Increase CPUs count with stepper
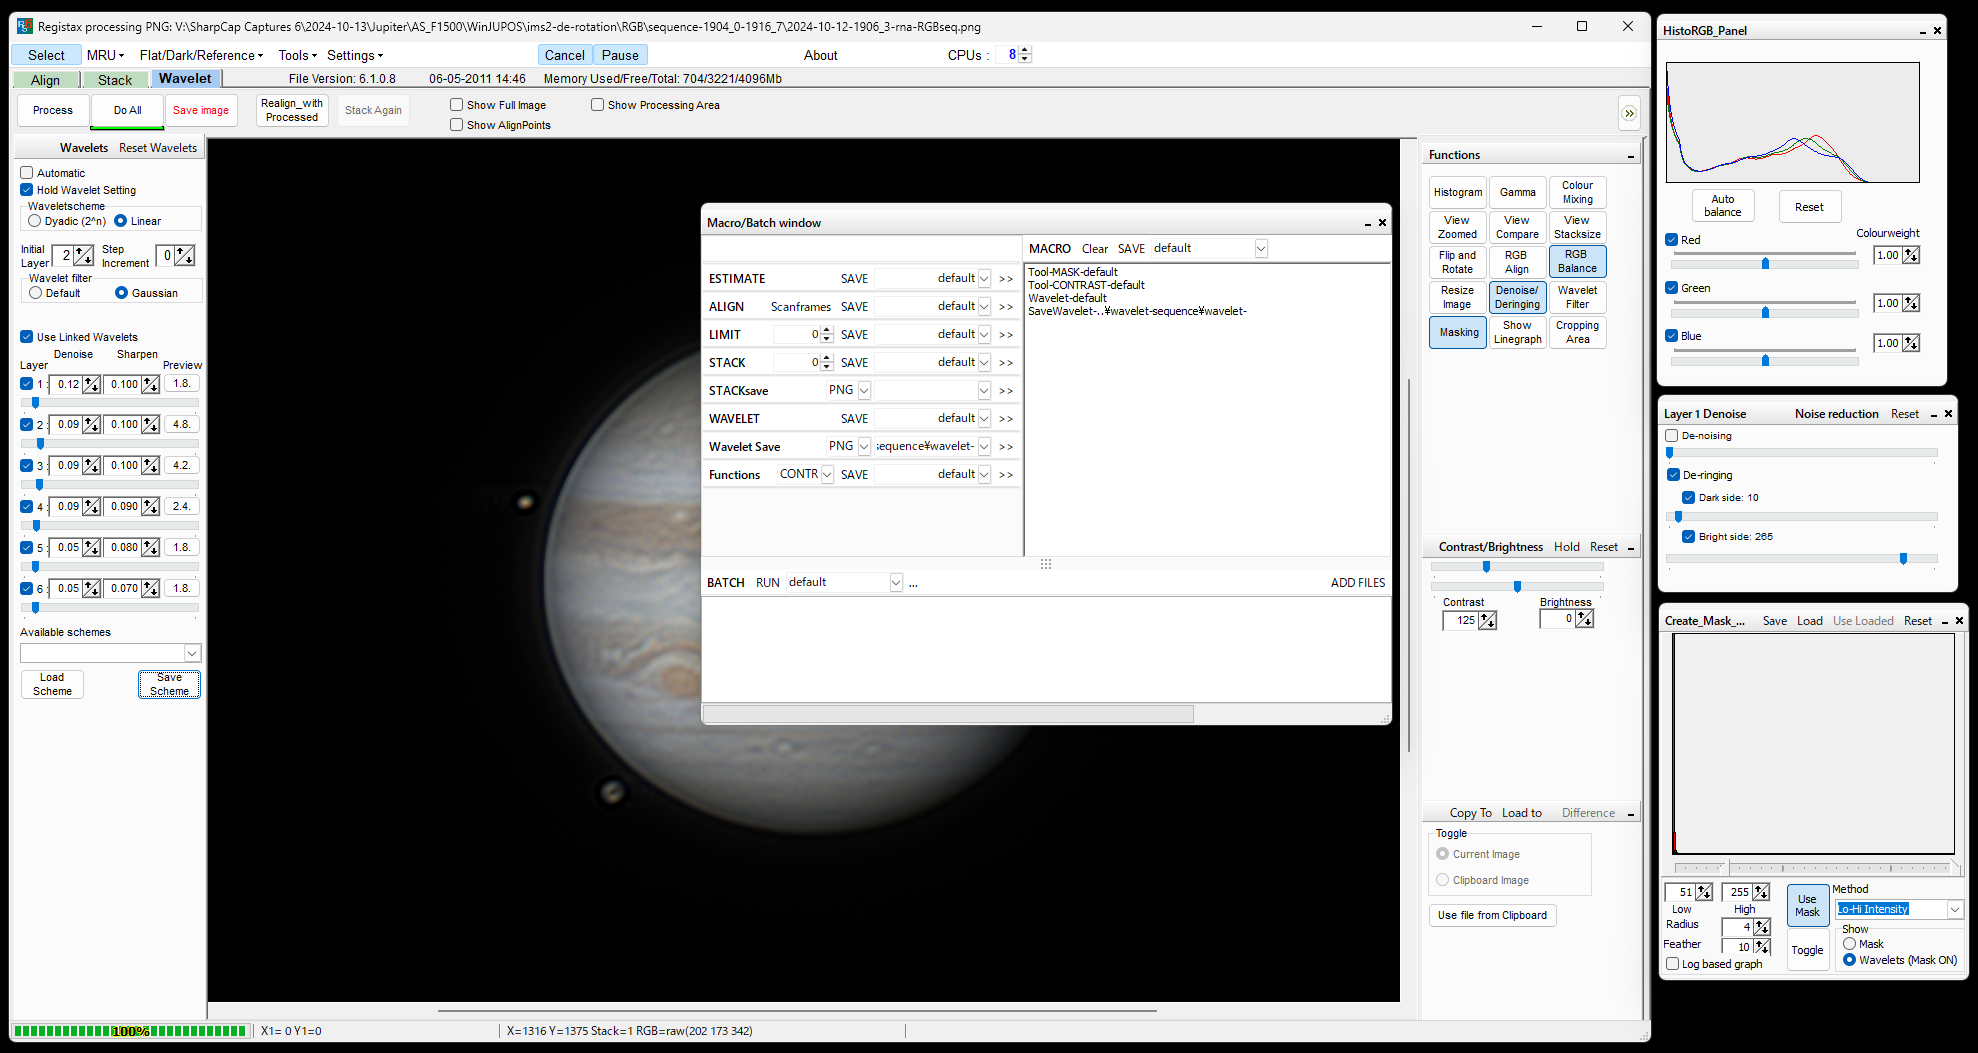This screenshot has height=1053, width=1978. (x=1025, y=51)
